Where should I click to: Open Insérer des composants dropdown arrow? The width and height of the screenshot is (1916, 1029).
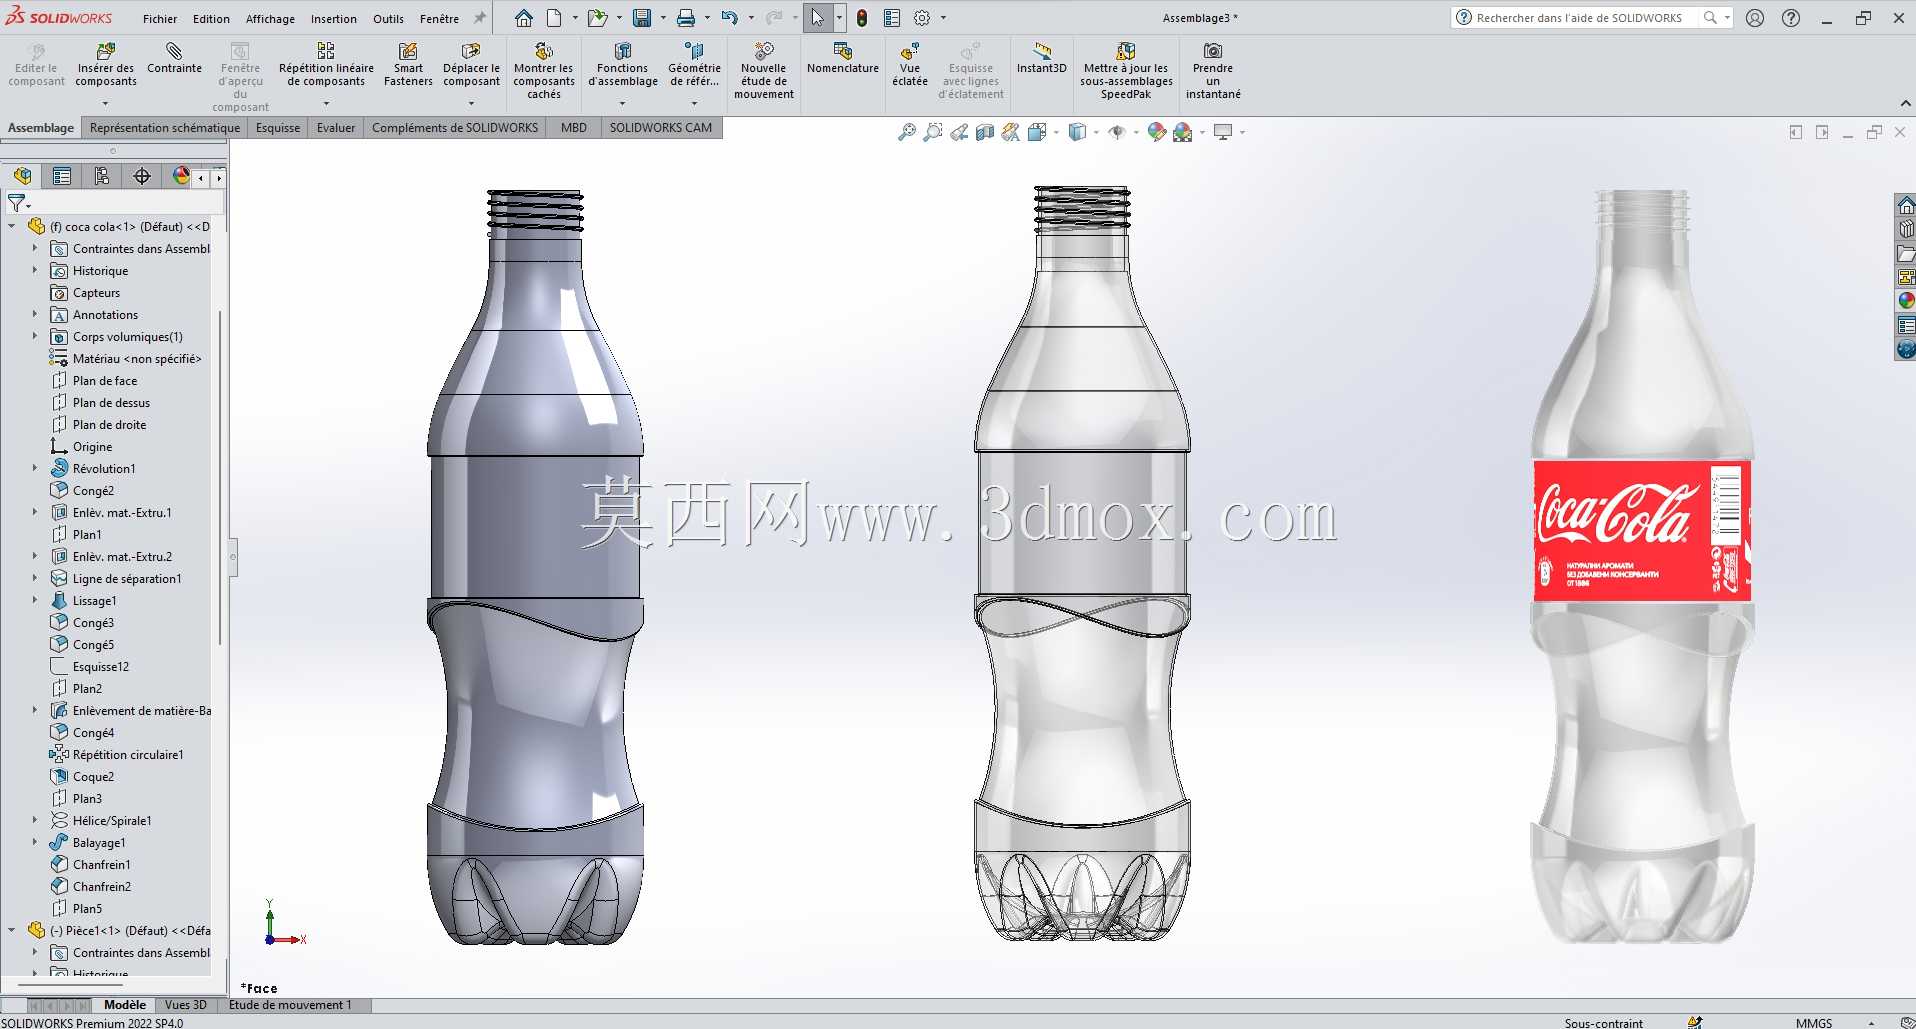[105, 102]
